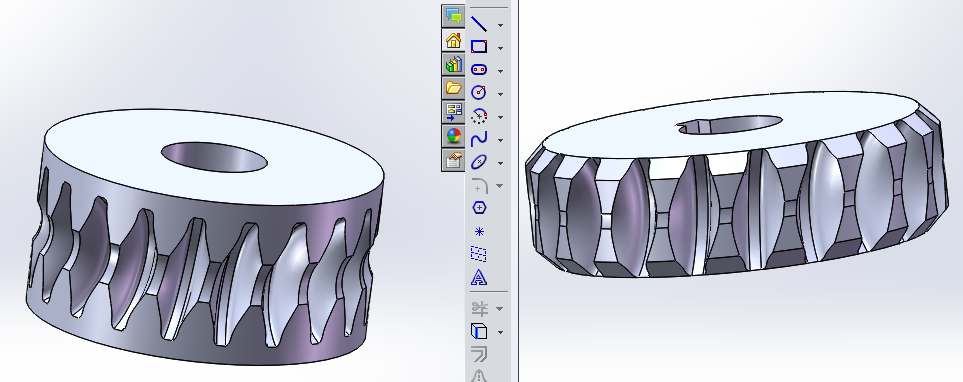The height and width of the screenshot is (382, 963).
Task: Click the Convert Entities cube icon
Action: (x=479, y=332)
